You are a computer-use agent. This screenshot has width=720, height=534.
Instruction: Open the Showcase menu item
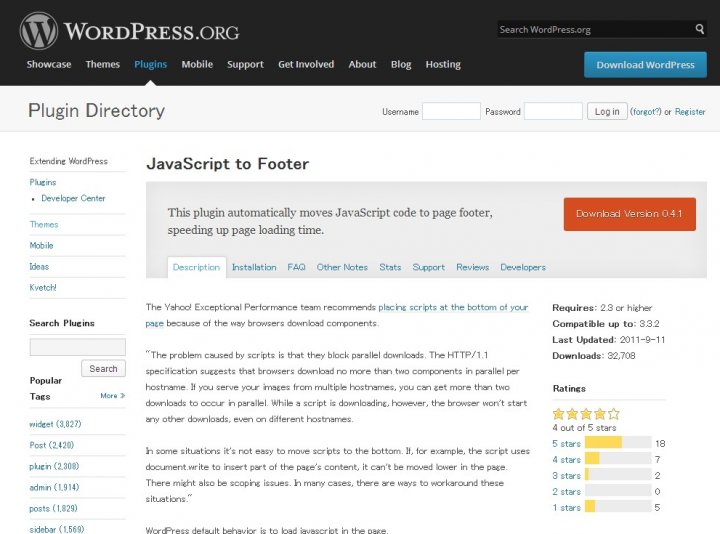[x=49, y=64]
